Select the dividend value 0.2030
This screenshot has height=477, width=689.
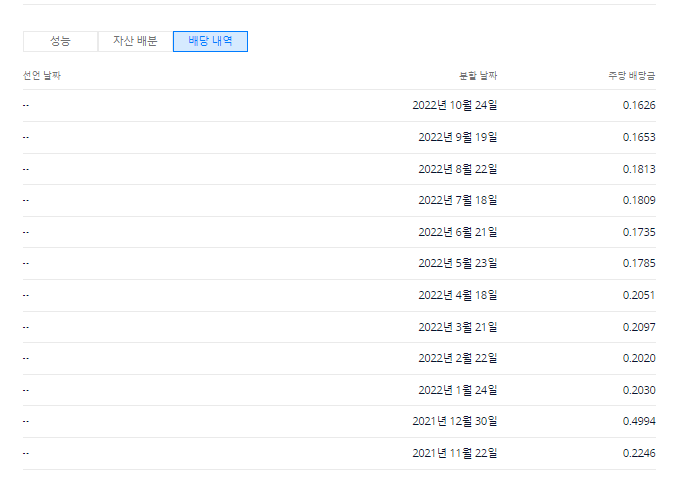[639, 390]
